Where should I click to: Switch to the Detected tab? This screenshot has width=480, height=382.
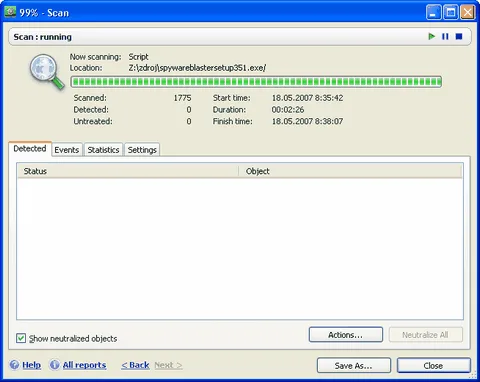point(30,149)
